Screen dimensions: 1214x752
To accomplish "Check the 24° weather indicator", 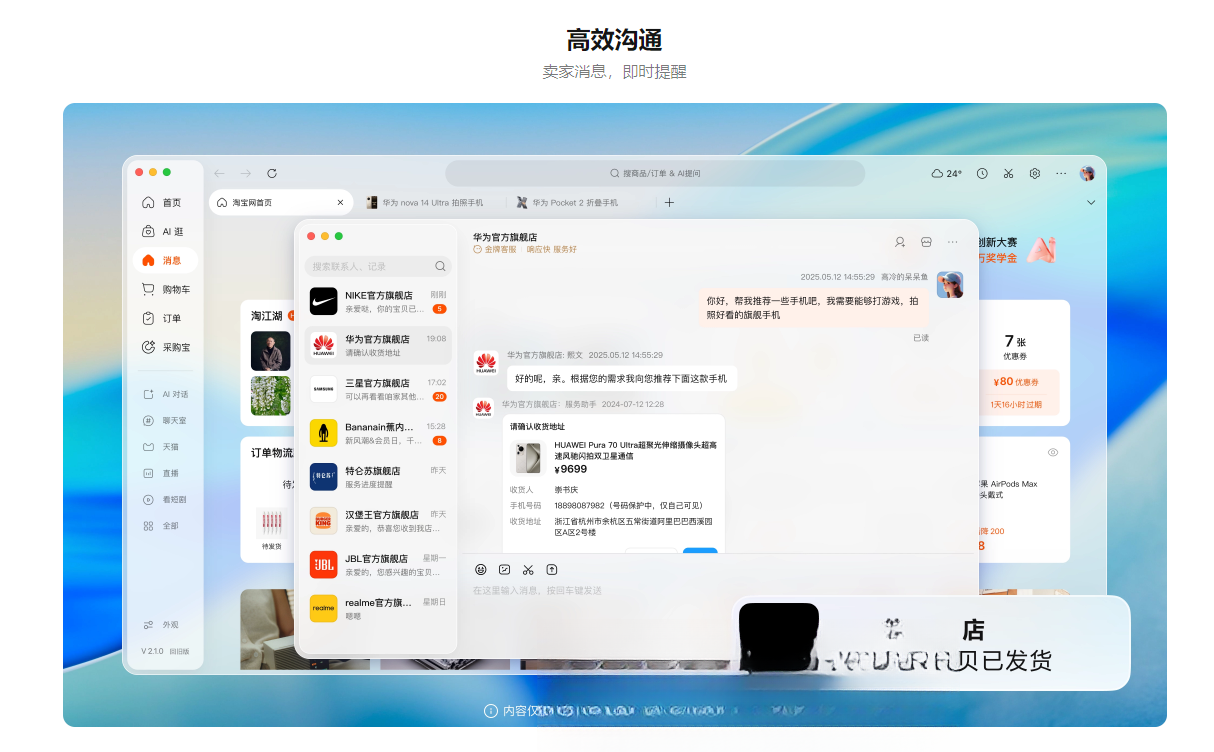I will coord(946,173).
